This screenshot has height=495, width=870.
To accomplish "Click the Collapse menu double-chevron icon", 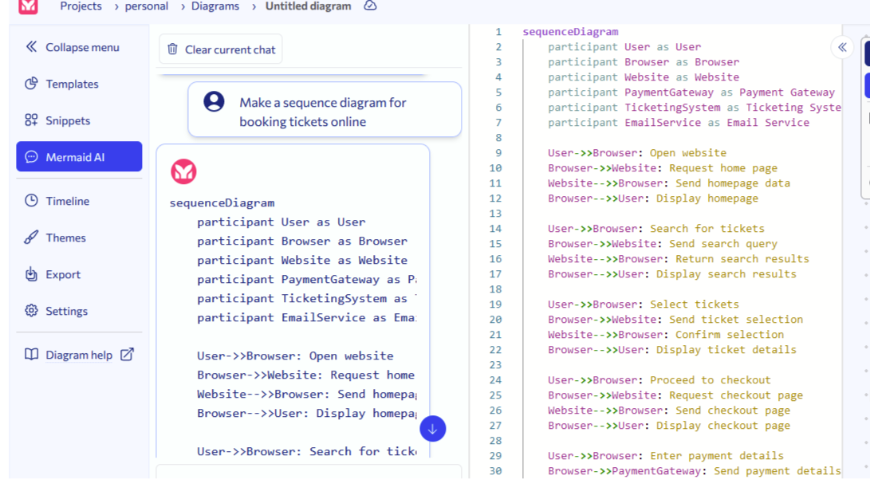I will tap(31, 47).
